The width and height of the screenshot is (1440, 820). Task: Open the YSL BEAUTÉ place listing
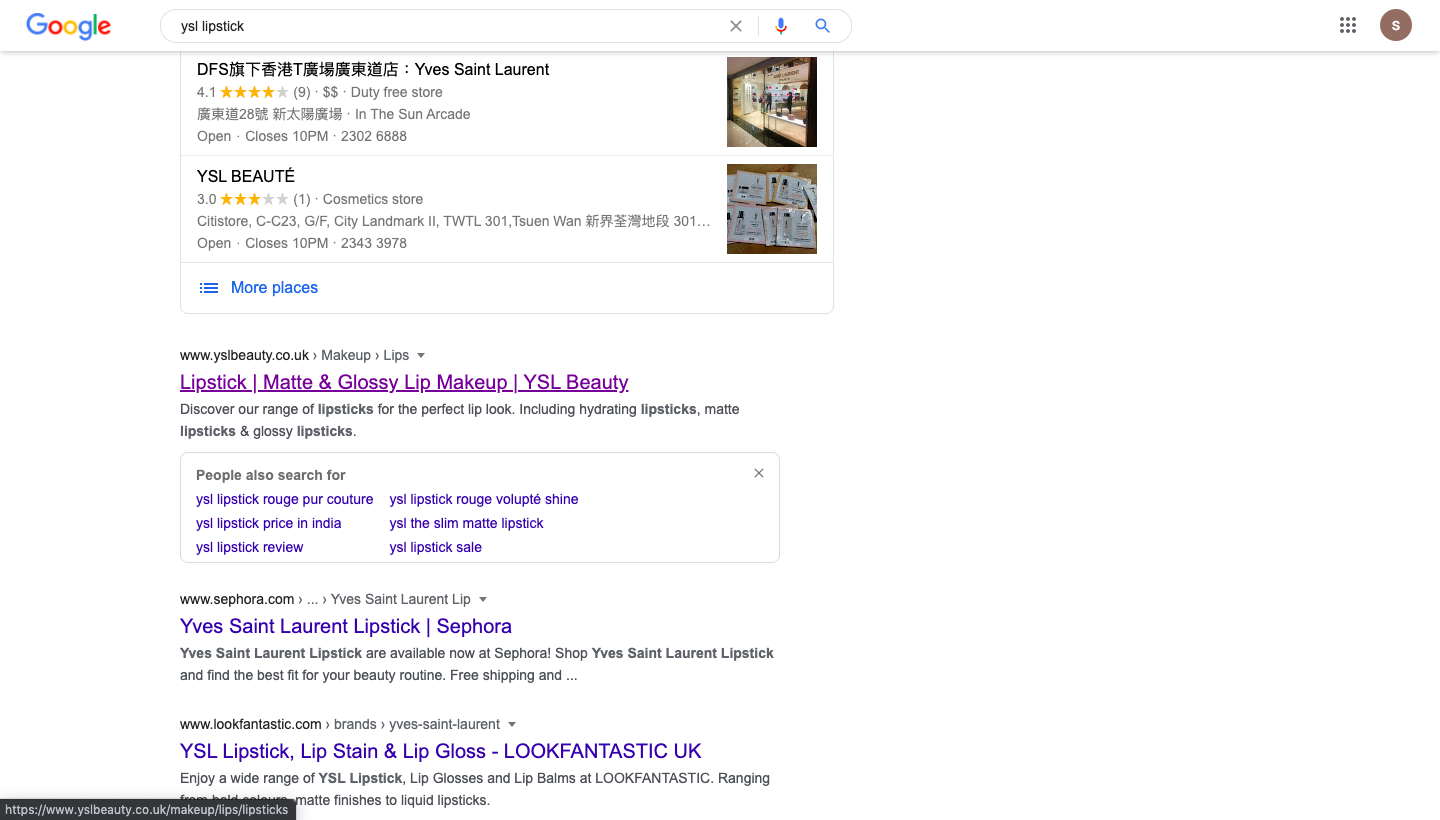point(246,176)
